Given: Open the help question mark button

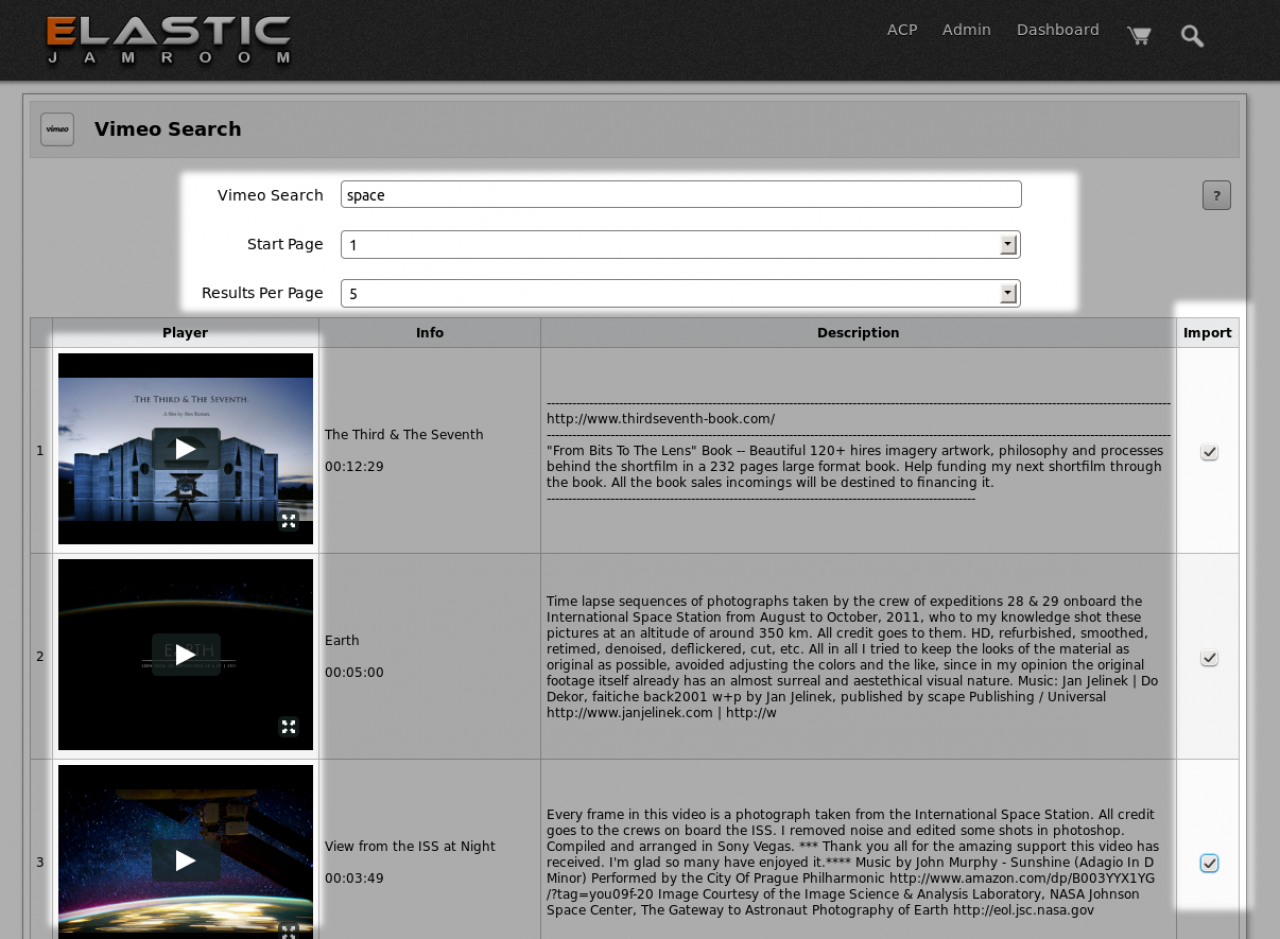Looking at the screenshot, I should [x=1216, y=196].
